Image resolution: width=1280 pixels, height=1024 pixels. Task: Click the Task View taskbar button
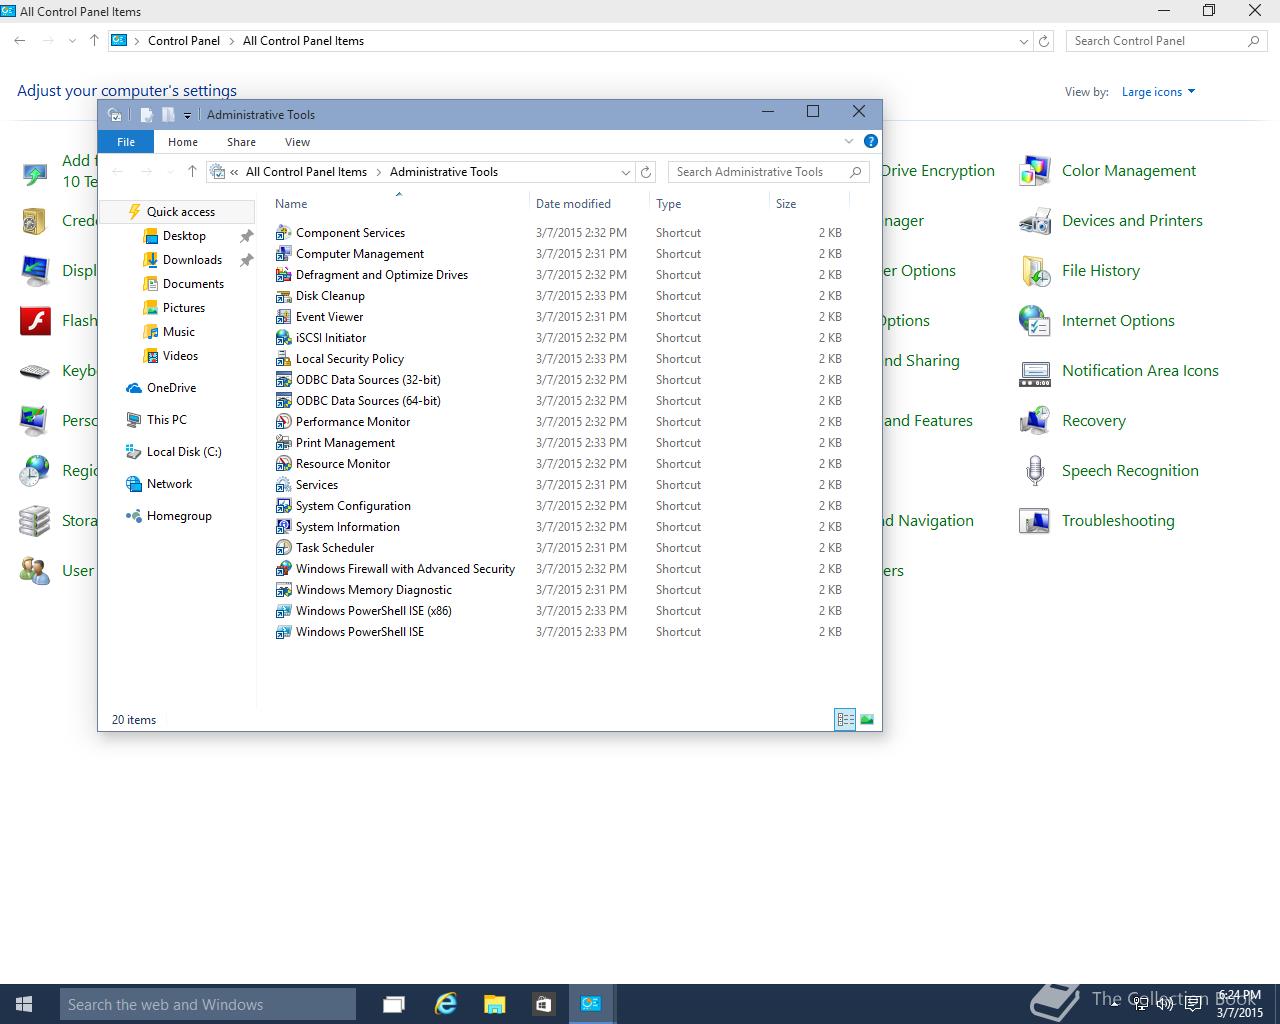coord(394,1004)
